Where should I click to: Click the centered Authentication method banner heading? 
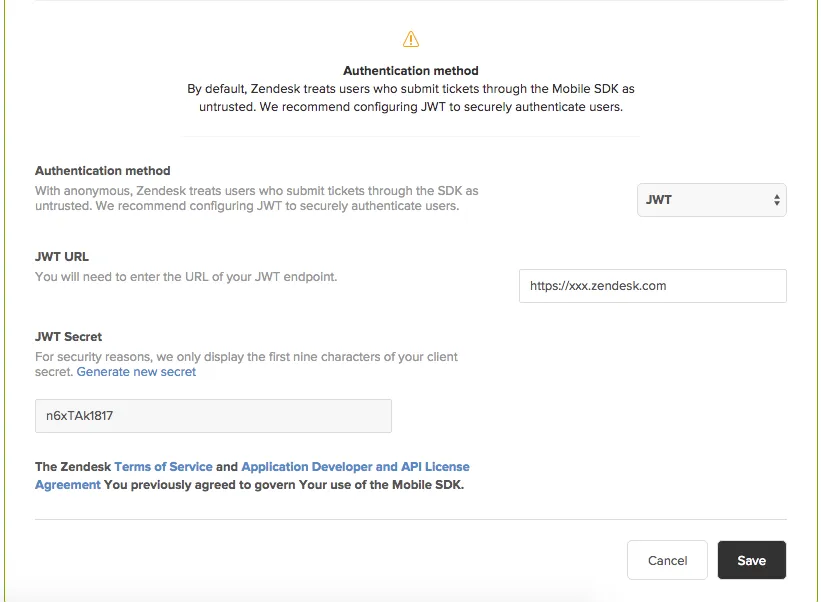(410, 71)
